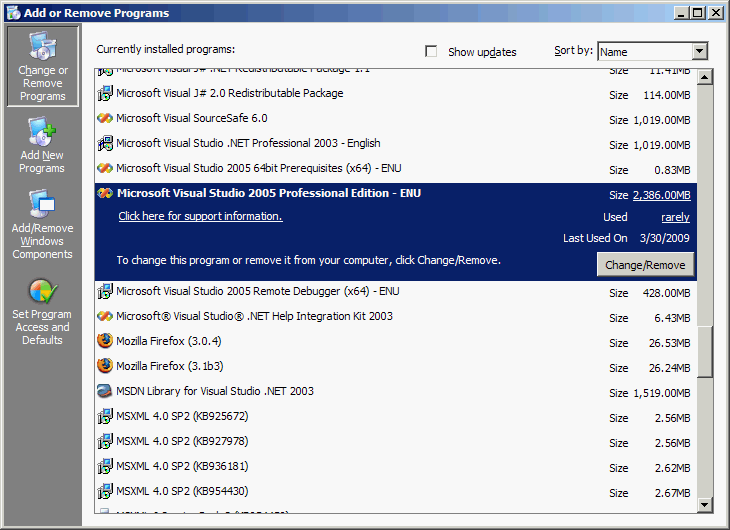
Task: Click MSXML 4.0 SP2 (KB927978) icon
Action: [x=105, y=441]
